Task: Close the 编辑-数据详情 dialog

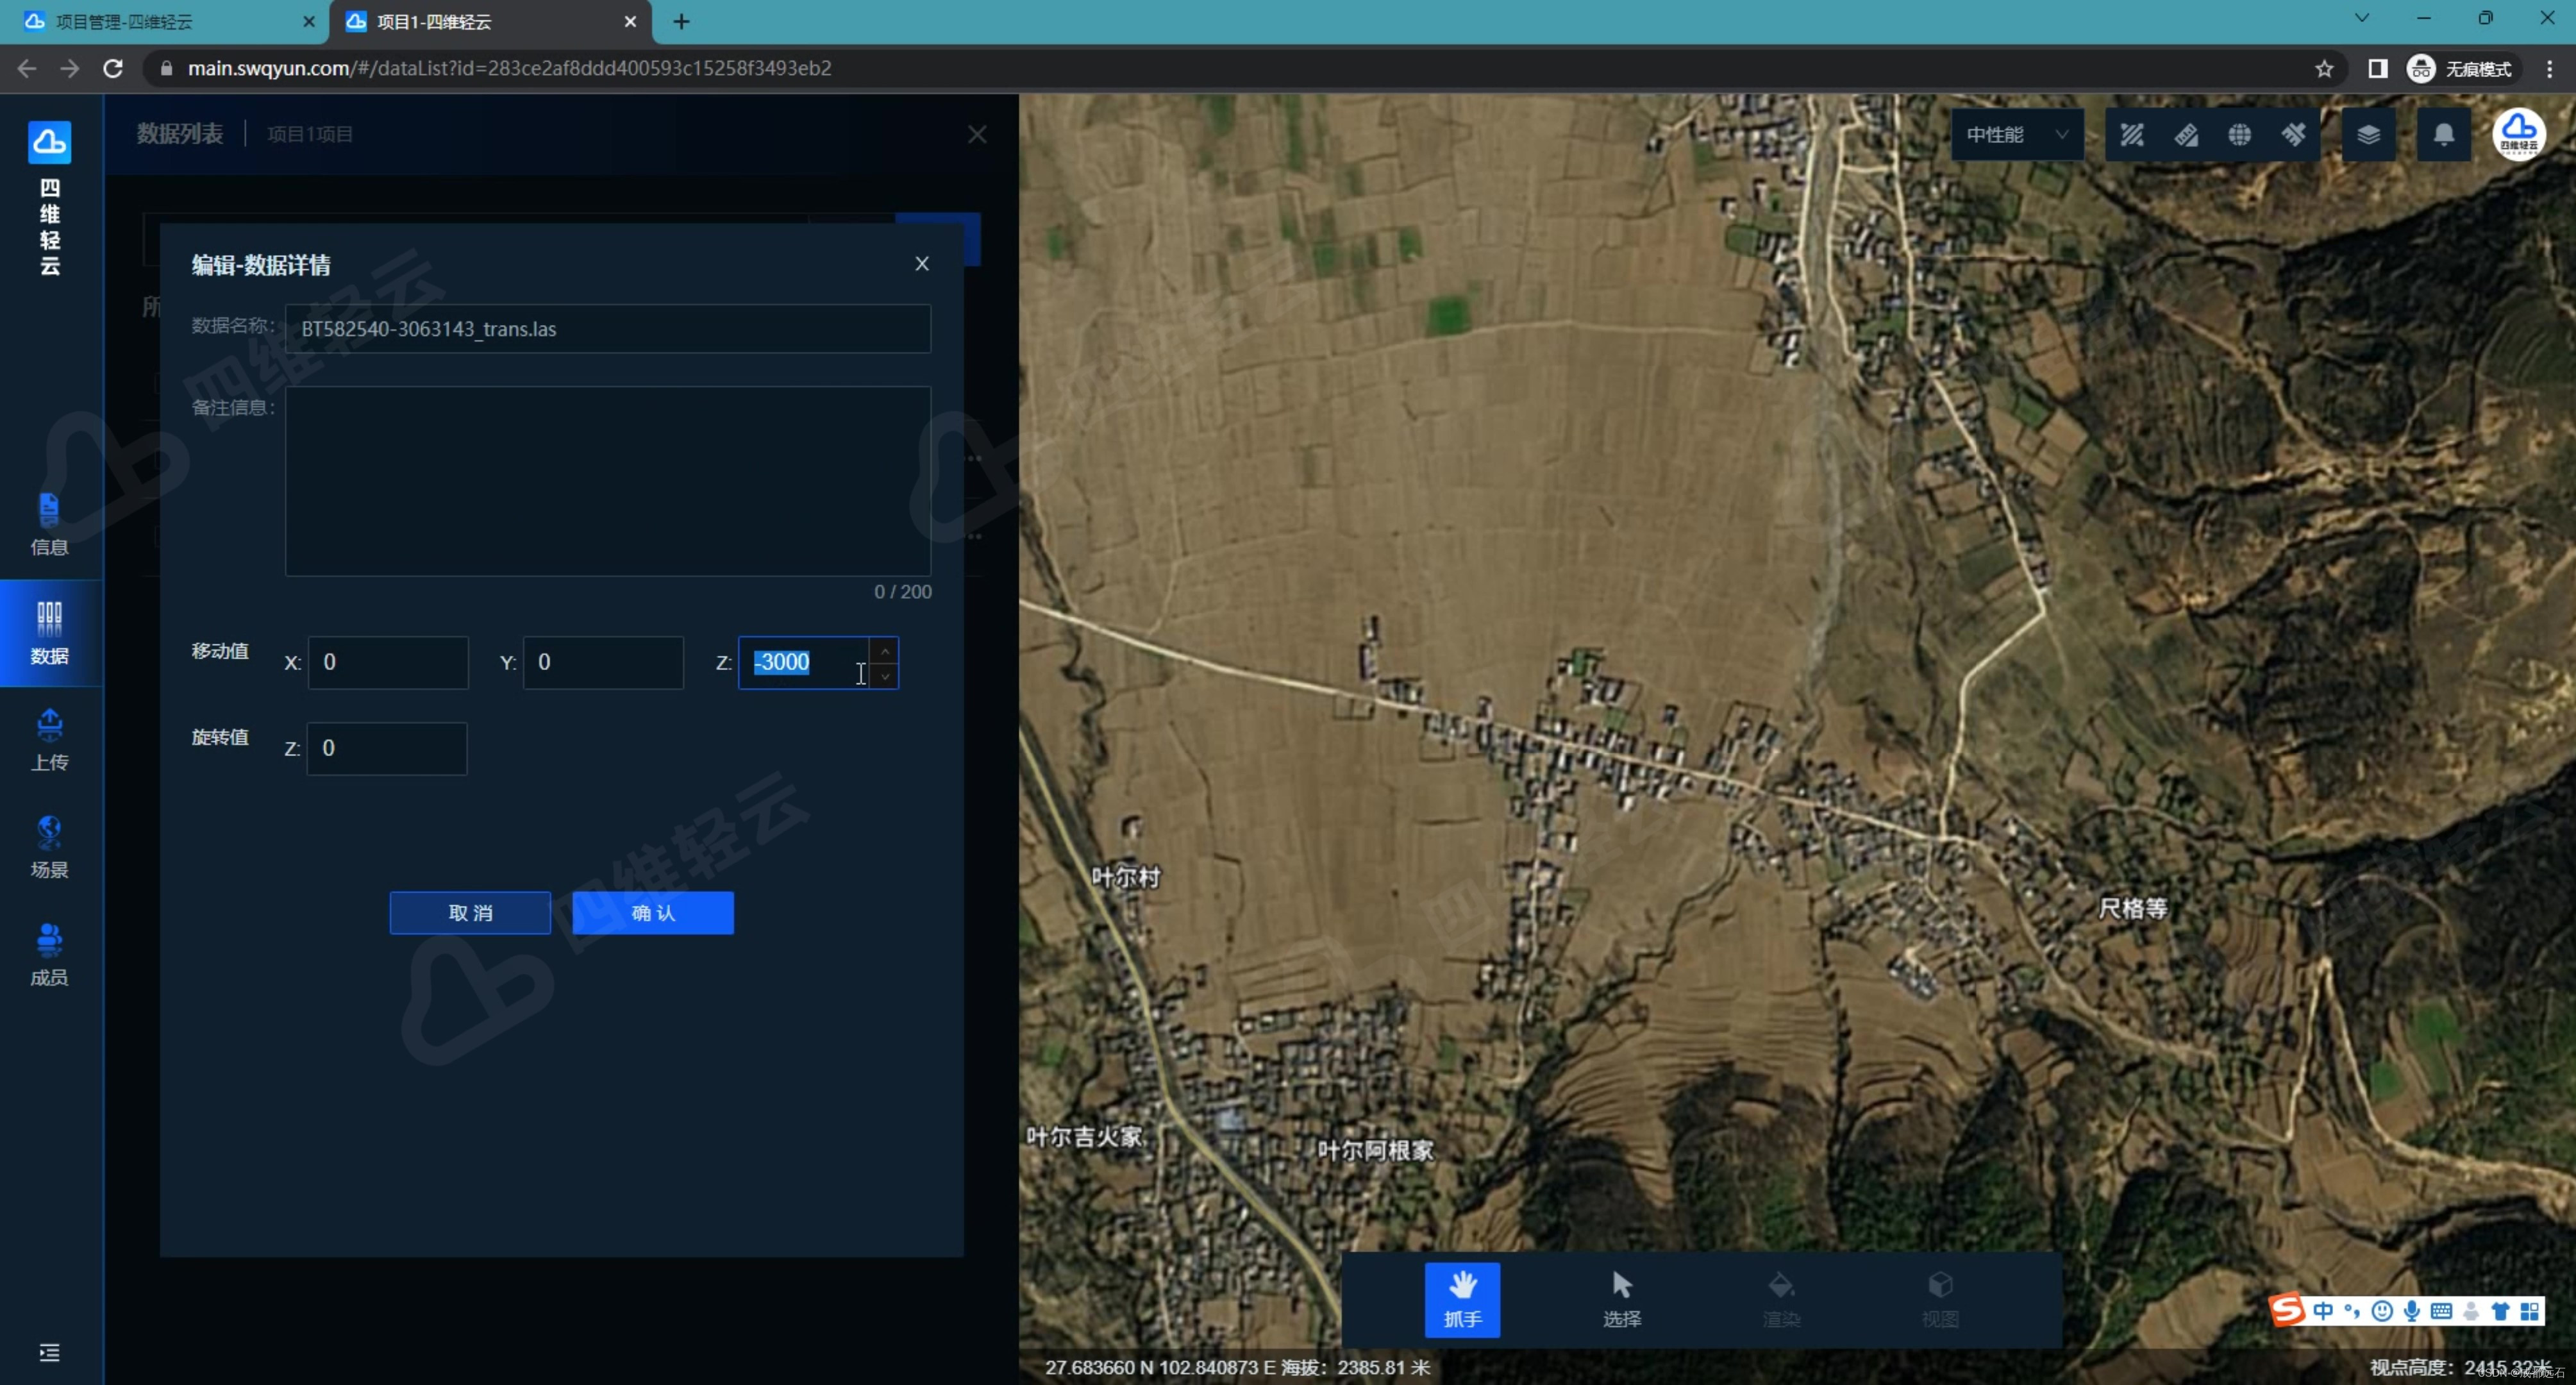Action: point(921,264)
